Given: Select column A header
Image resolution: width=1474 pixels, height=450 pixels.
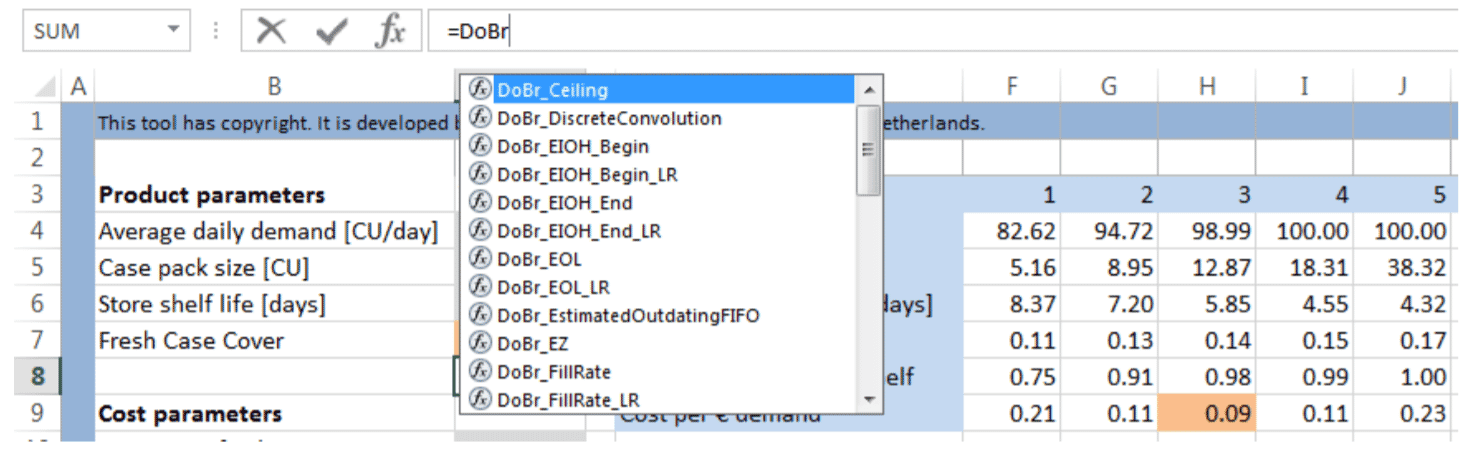Looking at the screenshot, I should 78,87.
